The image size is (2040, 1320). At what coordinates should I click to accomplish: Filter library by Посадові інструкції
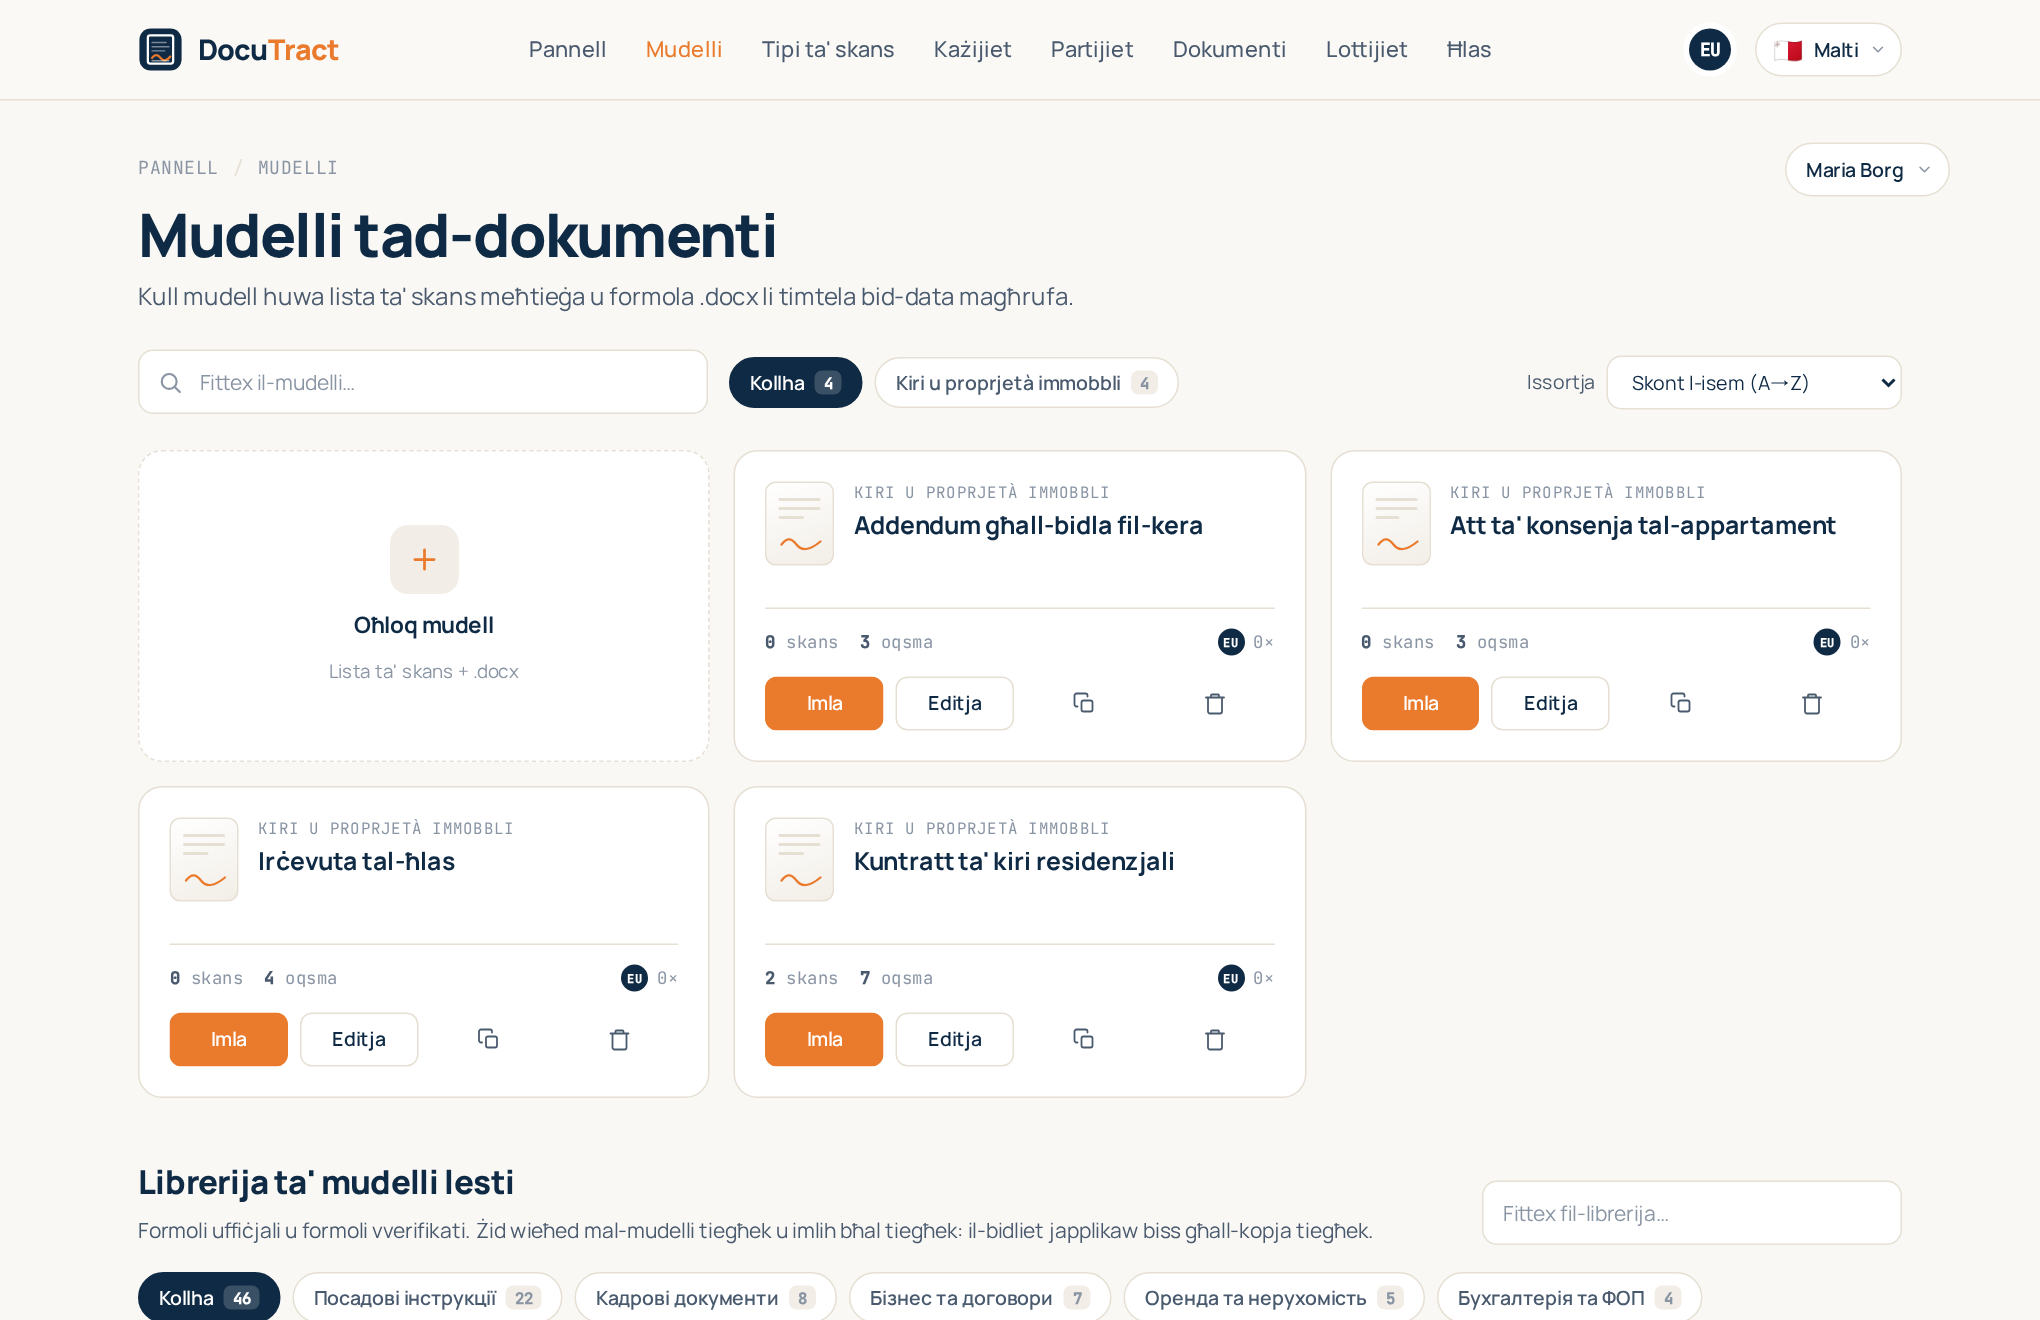427,1297
